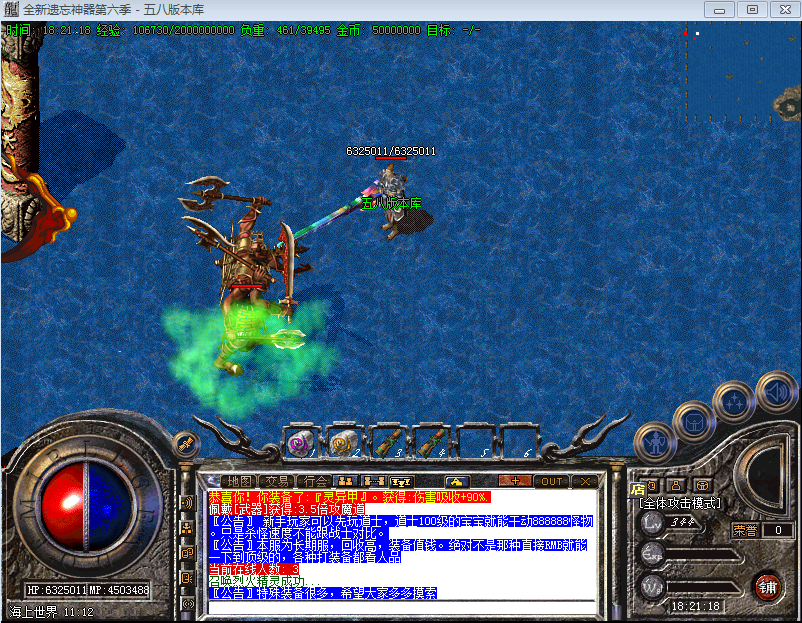802x623 pixels.
Task: Type in the chat input field
Action: pos(402,607)
